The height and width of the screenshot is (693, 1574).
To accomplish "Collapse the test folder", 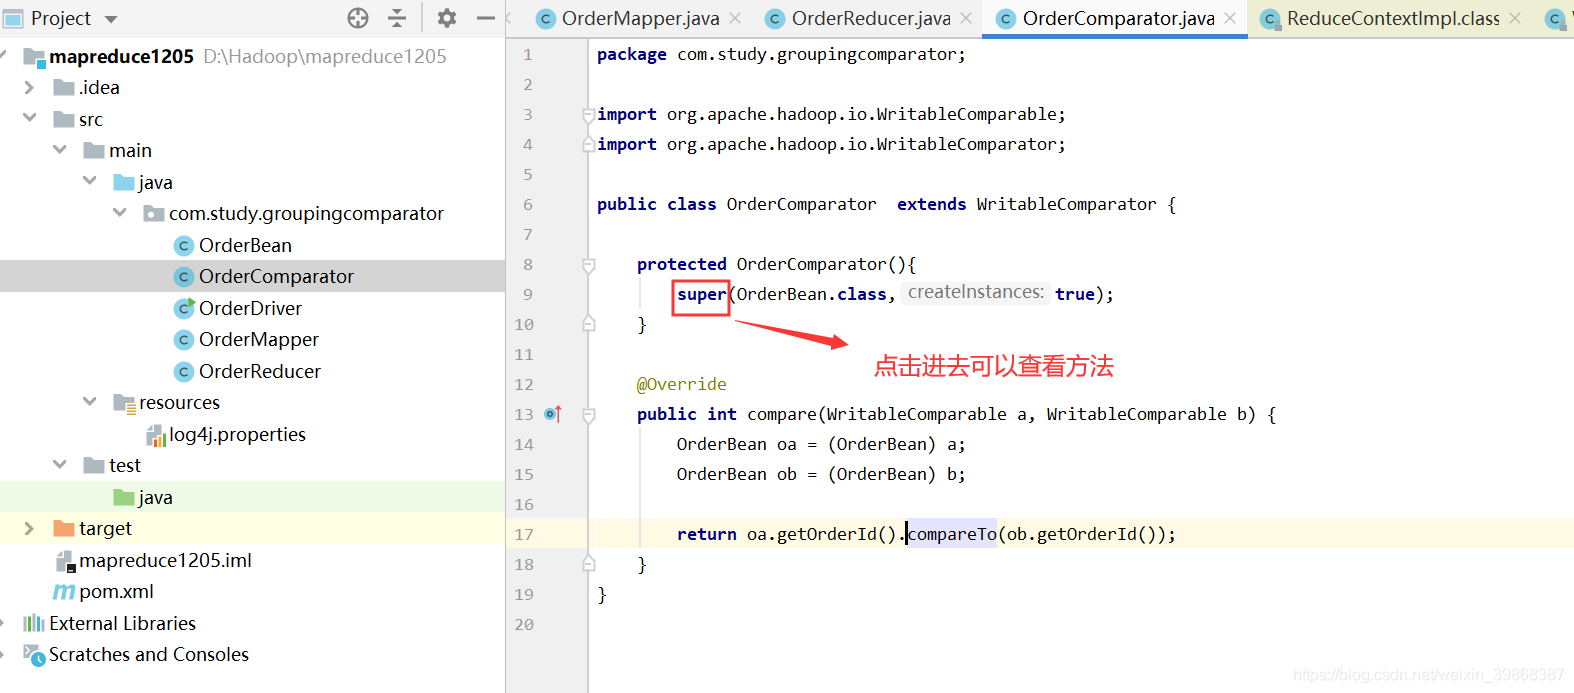I will [x=59, y=465].
